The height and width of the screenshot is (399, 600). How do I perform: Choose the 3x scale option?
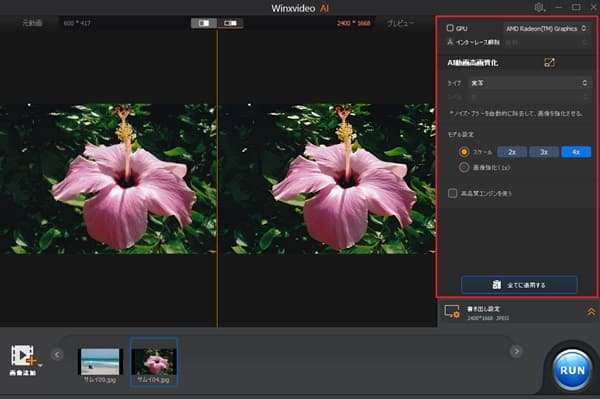pyautogui.click(x=544, y=152)
